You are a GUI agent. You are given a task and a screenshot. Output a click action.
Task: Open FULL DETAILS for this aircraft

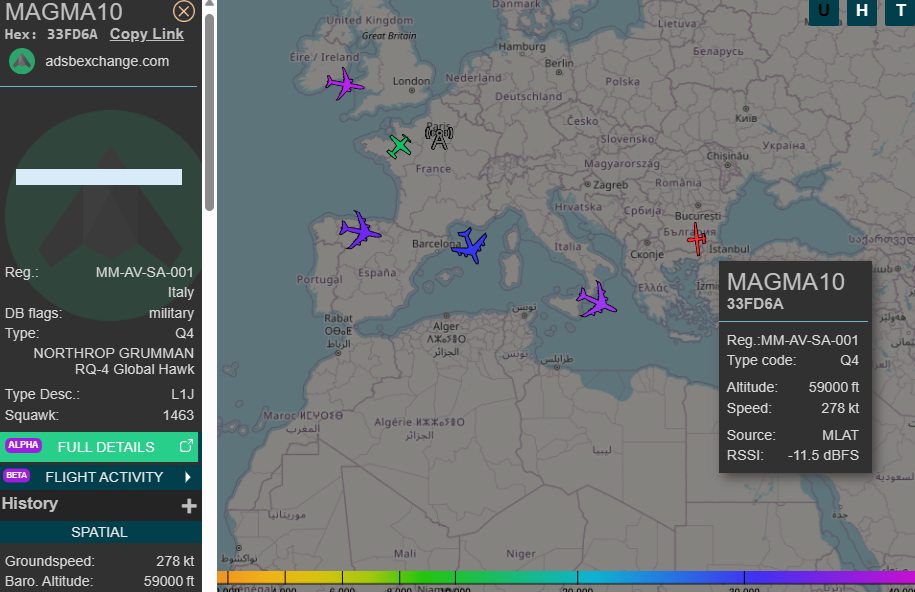[x=99, y=447]
